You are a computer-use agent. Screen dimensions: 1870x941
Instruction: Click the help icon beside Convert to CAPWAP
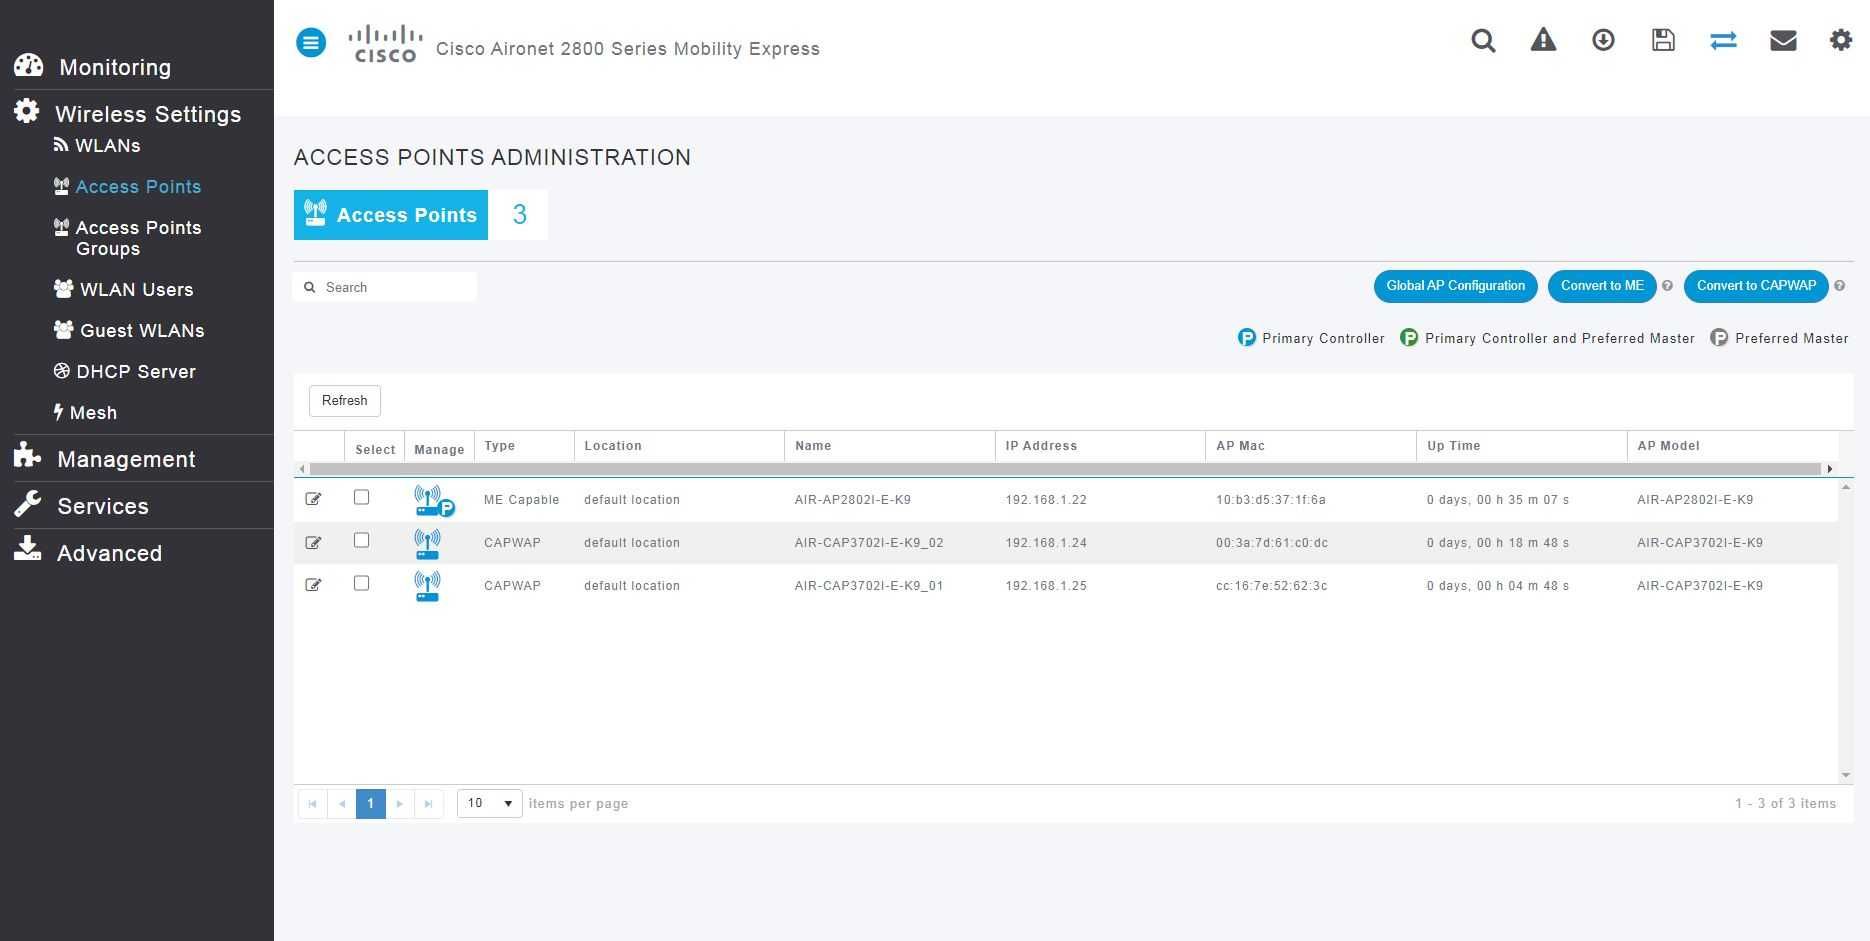(x=1839, y=286)
